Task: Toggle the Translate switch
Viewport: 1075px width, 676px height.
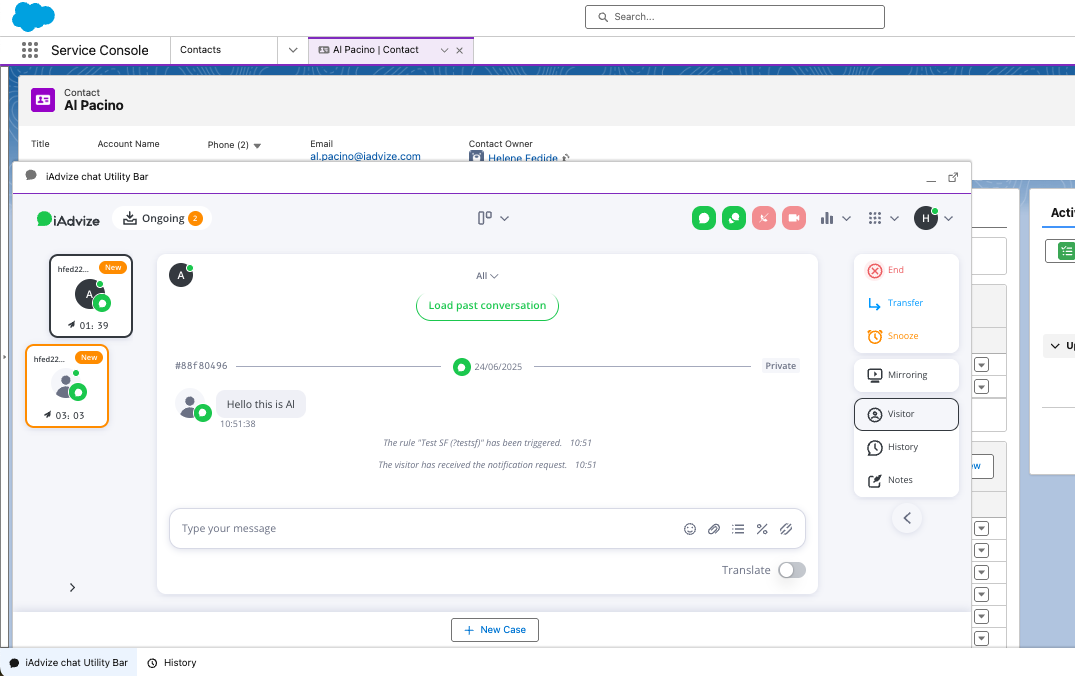Action: point(792,570)
